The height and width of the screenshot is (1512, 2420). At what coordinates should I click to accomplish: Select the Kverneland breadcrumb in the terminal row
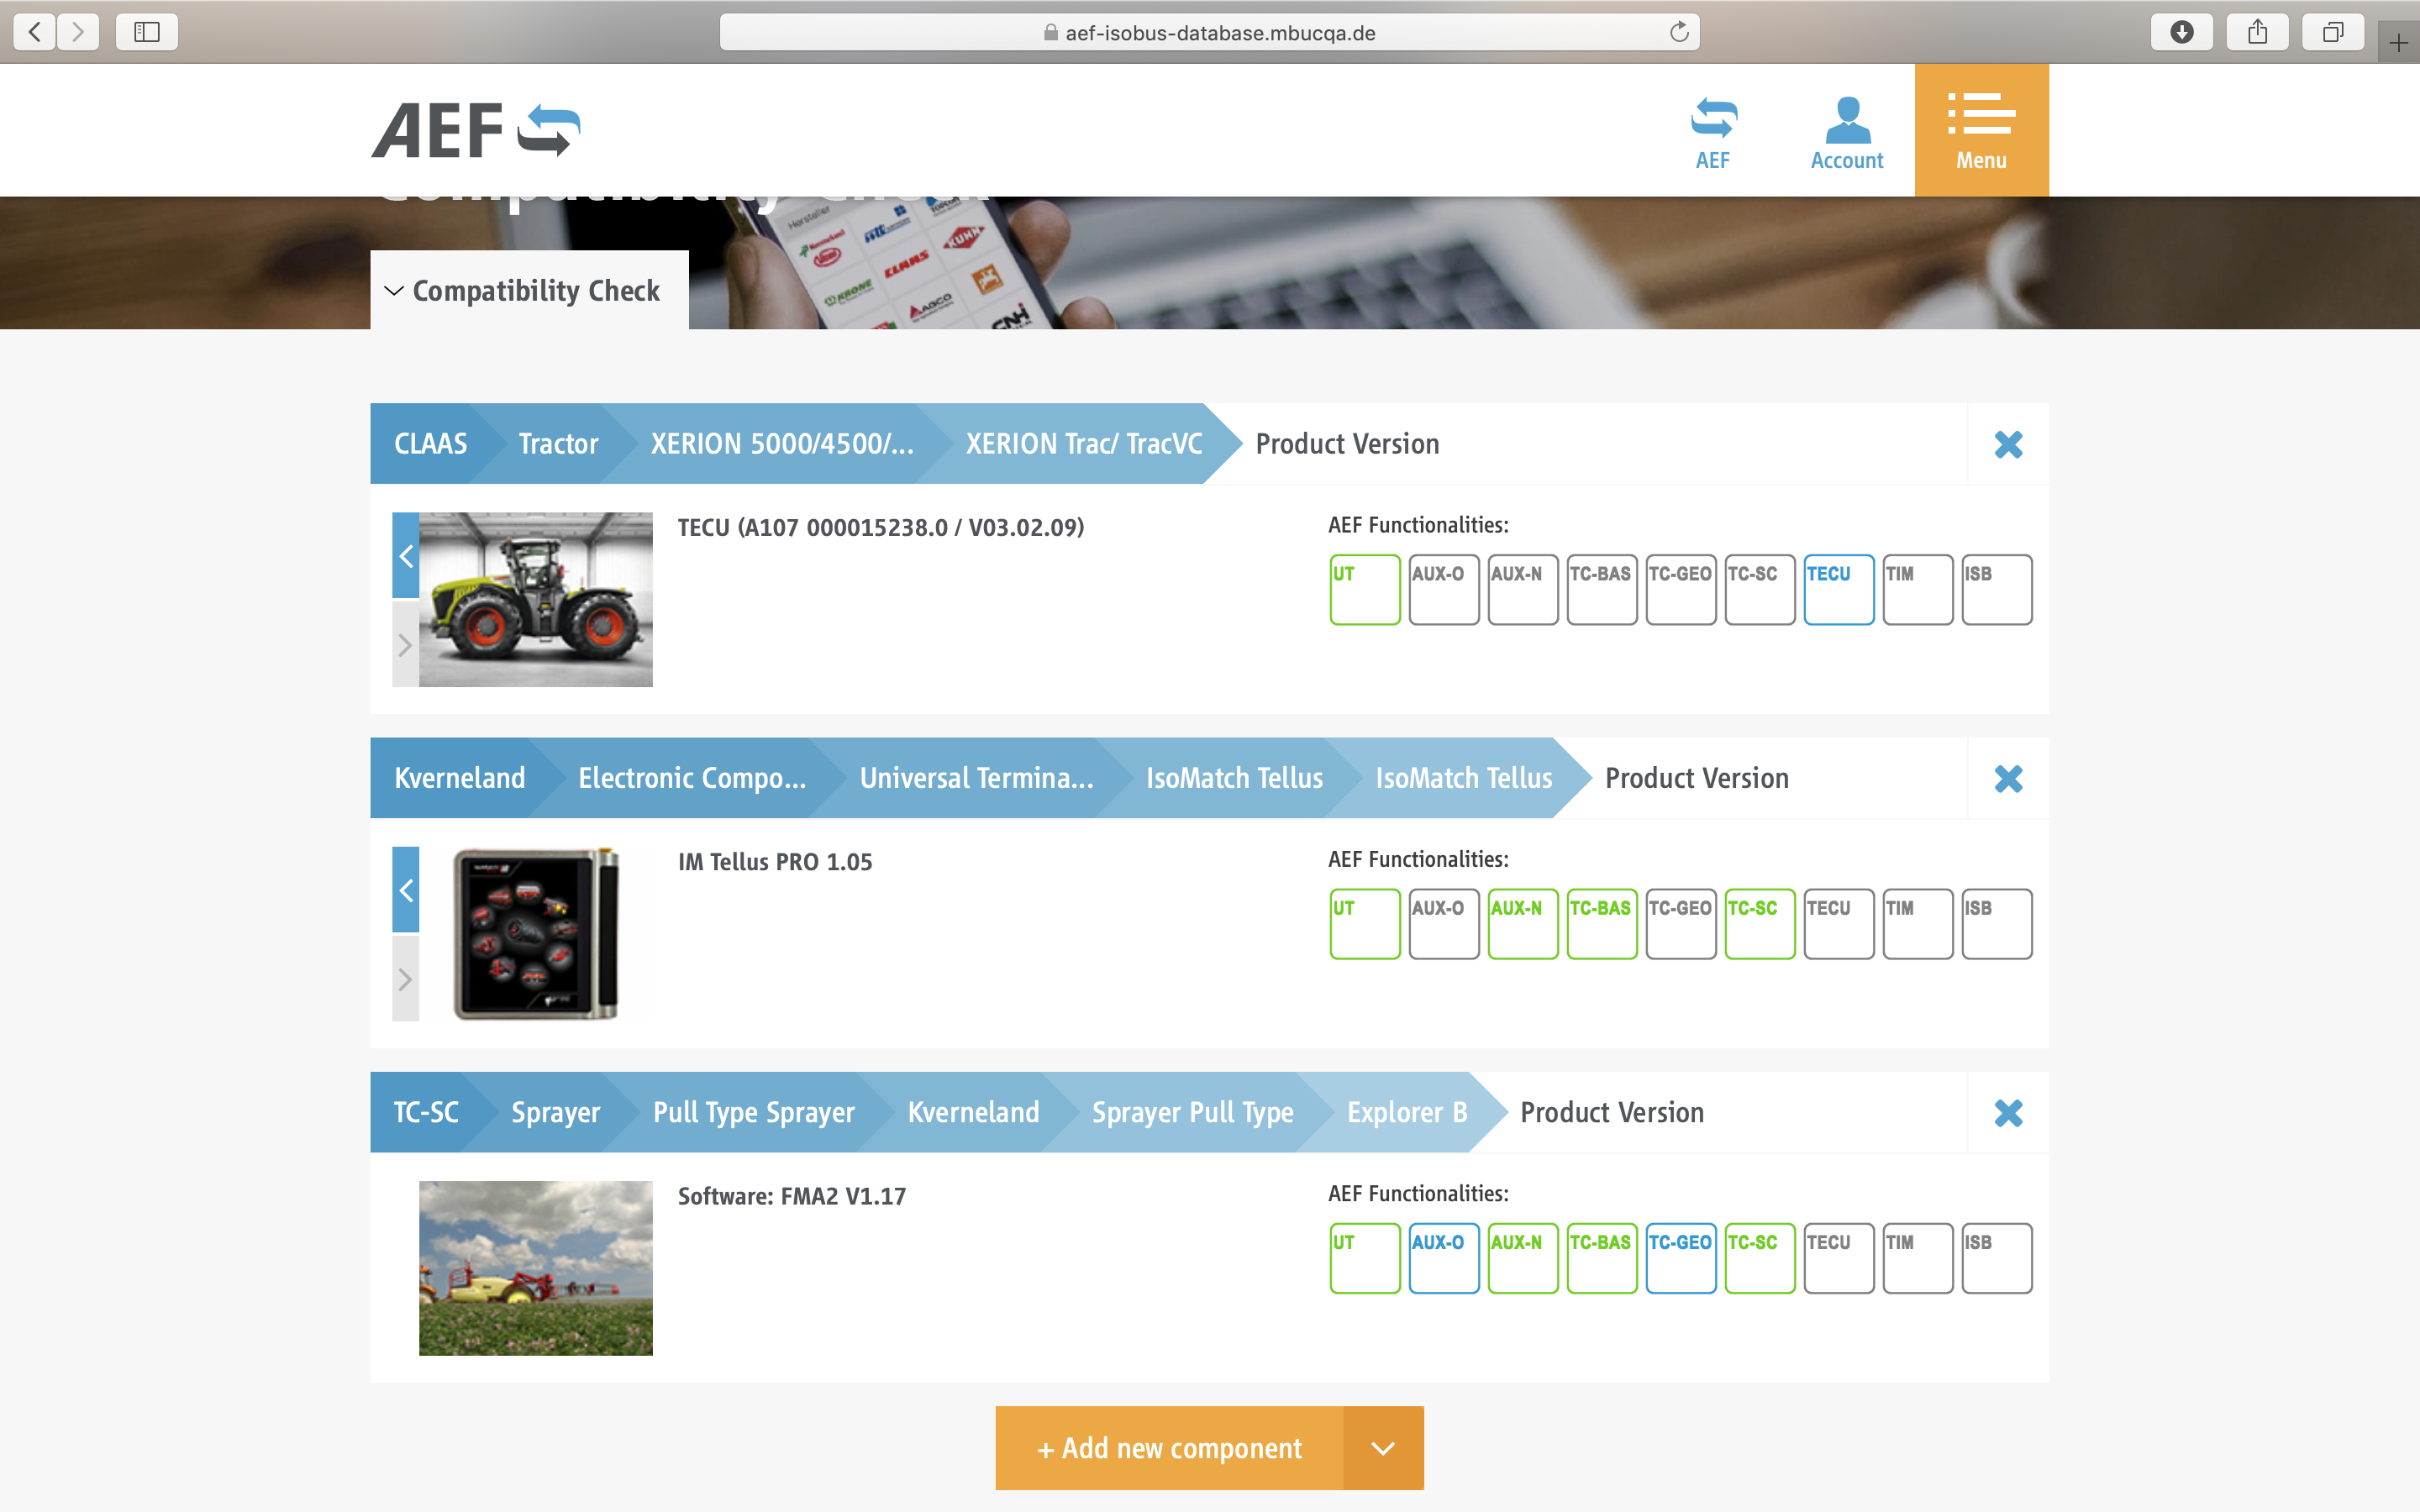(460, 778)
